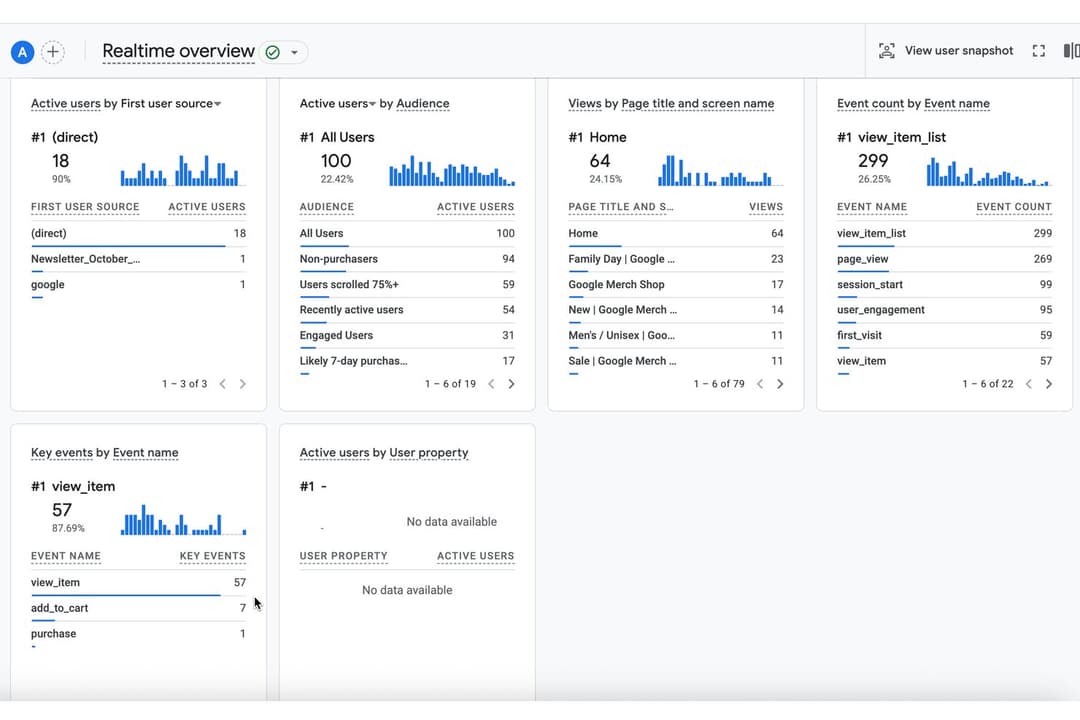Select the Sale | Google Merch ... row
The height and width of the screenshot is (720, 1080).
pyautogui.click(x=676, y=361)
